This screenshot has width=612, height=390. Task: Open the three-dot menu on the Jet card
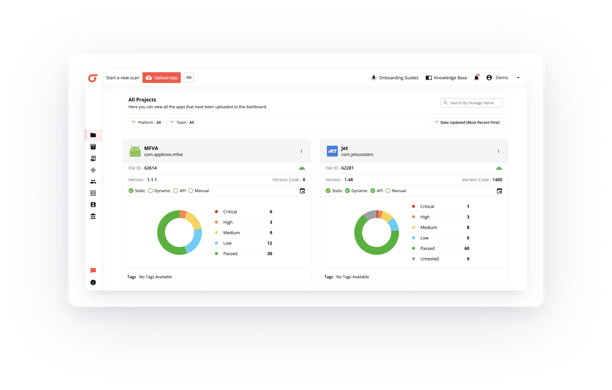tap(498, 151)
